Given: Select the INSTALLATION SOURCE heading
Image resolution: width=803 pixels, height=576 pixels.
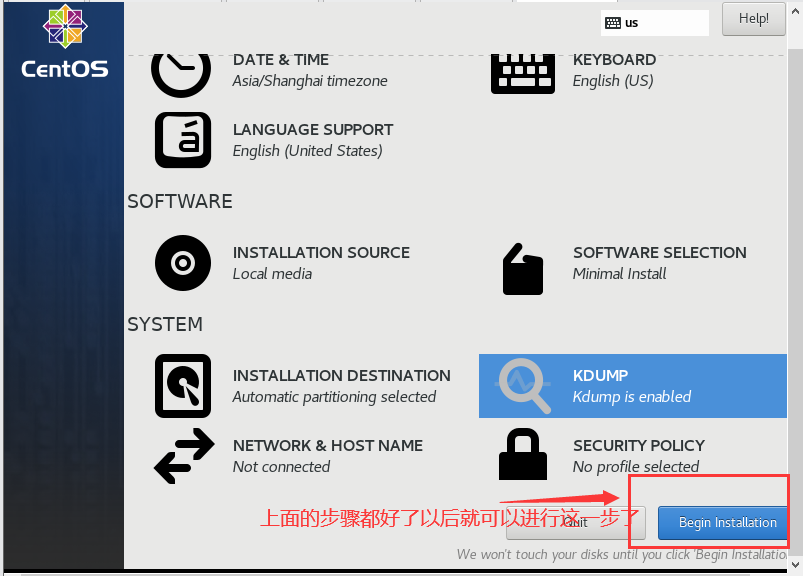Looking at the screenshot, I should pyautogui.click(x=321, y=252).
